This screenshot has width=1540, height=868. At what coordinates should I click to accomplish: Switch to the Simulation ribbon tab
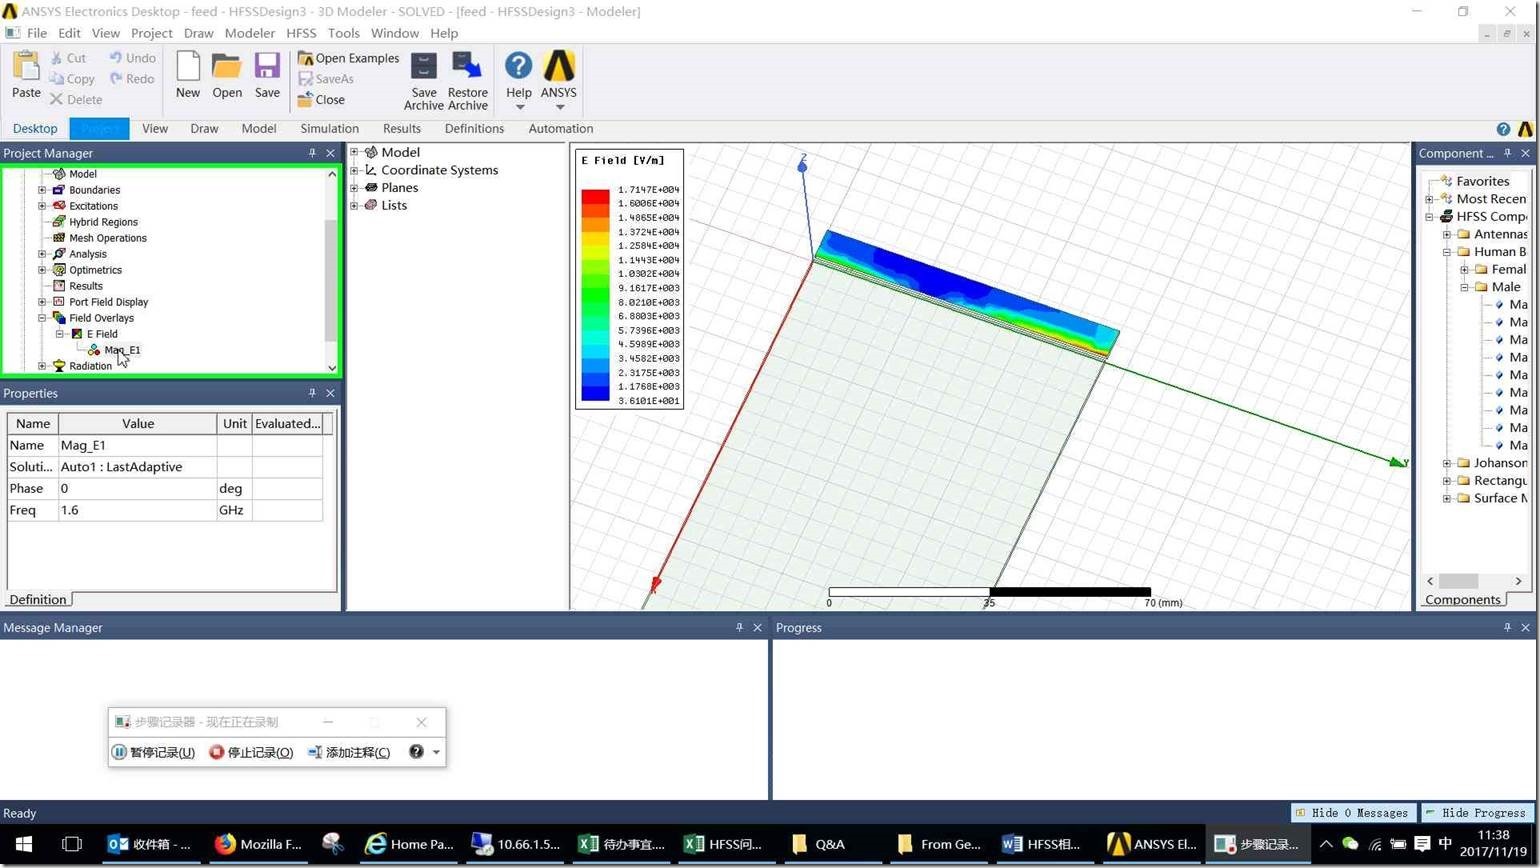click(x=329, y=129)
